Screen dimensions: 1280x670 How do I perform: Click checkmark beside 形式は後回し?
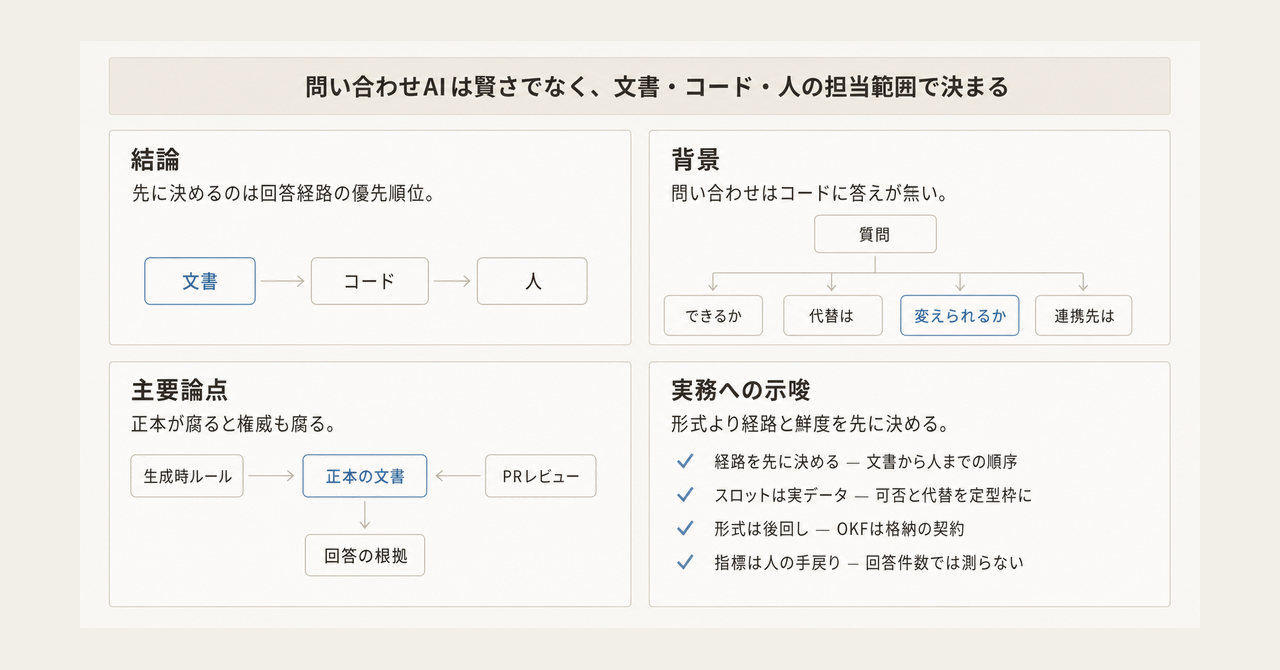point(685,528)
